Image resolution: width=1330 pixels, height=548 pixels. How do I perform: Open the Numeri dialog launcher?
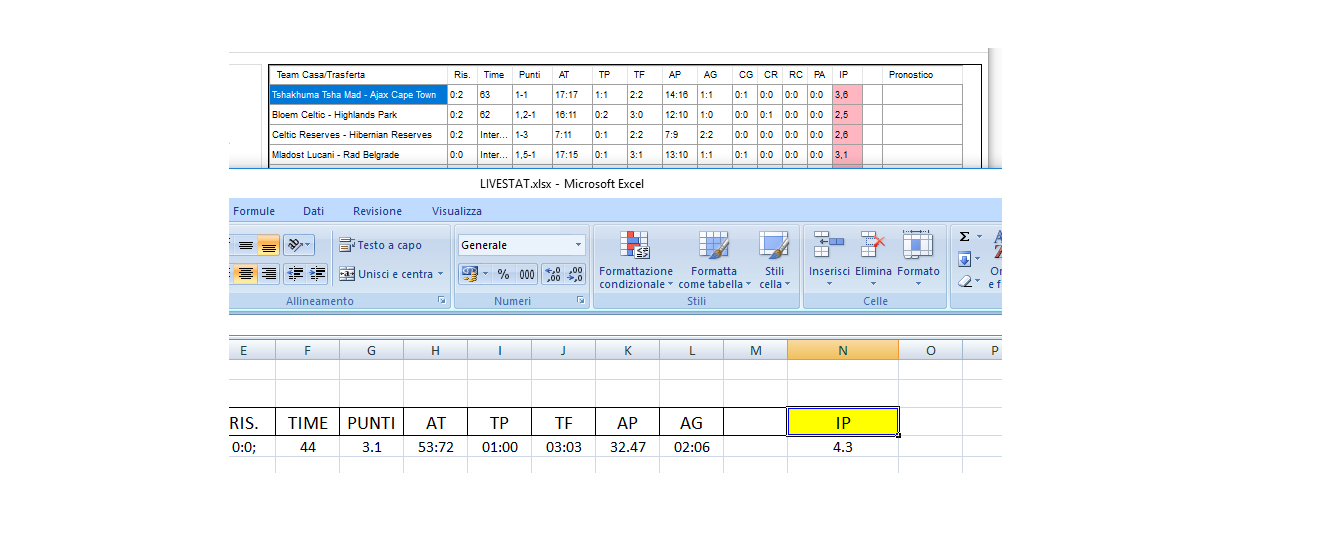pos(580,301)
